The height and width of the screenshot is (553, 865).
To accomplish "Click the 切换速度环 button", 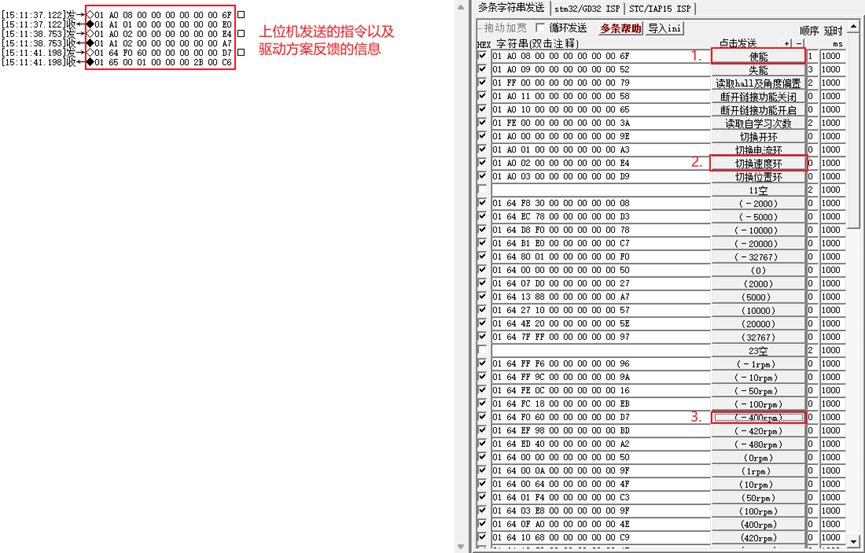I will click(758, 163).
